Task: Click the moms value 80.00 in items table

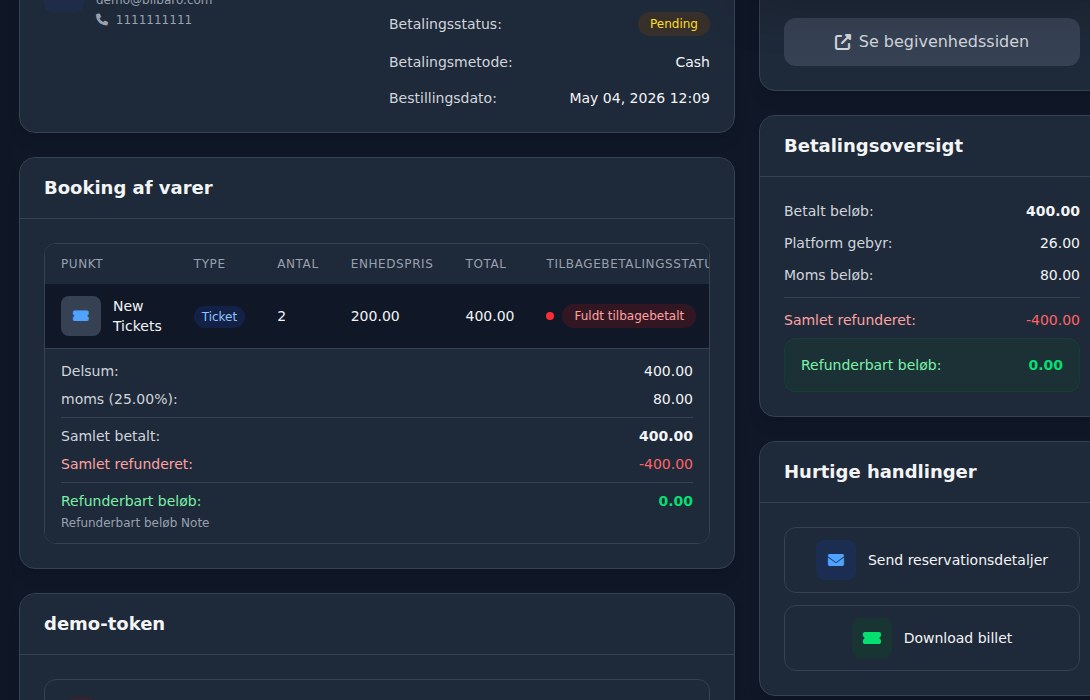Action: (x=672, y=399)
